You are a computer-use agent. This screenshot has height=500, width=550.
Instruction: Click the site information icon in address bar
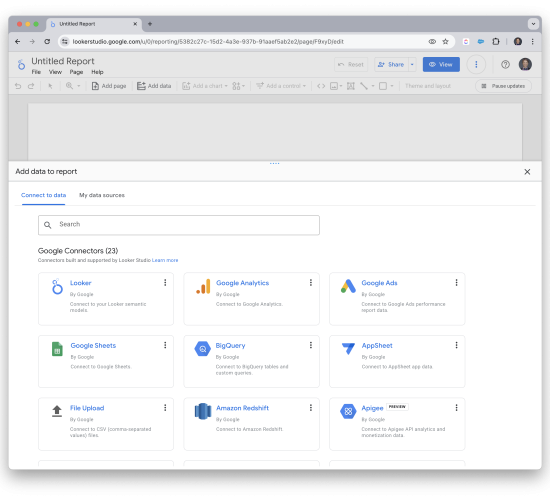[65, 42]
